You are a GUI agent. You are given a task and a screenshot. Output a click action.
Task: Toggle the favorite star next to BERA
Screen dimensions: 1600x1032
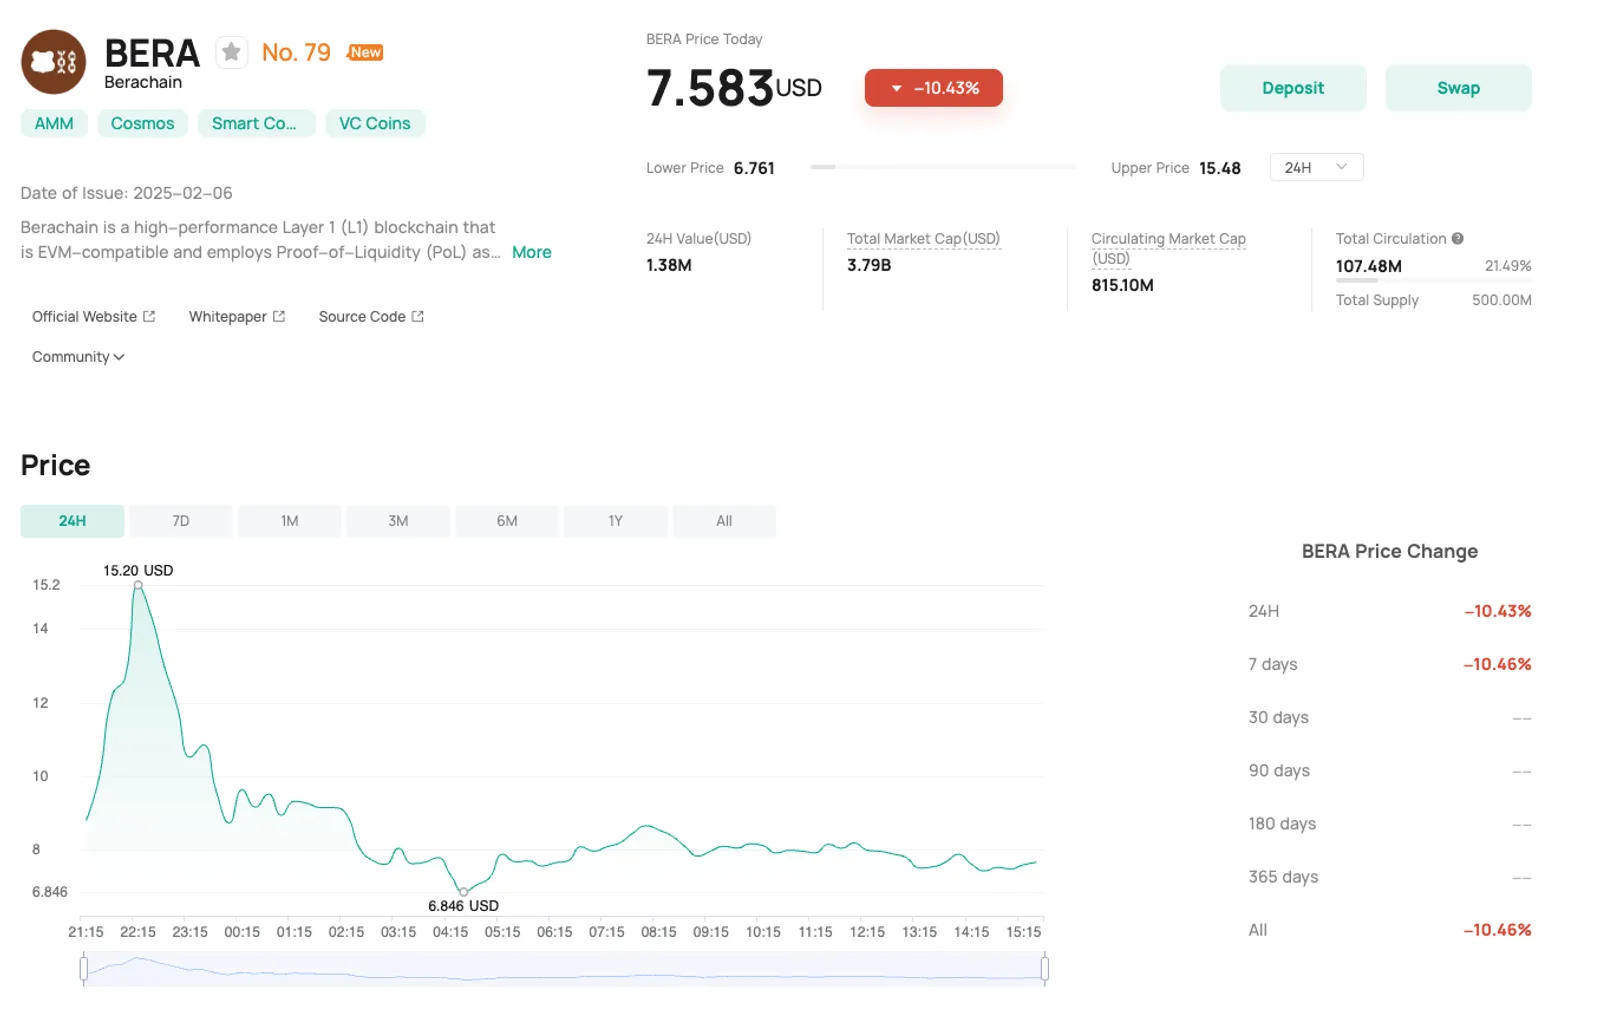point(231,52)
